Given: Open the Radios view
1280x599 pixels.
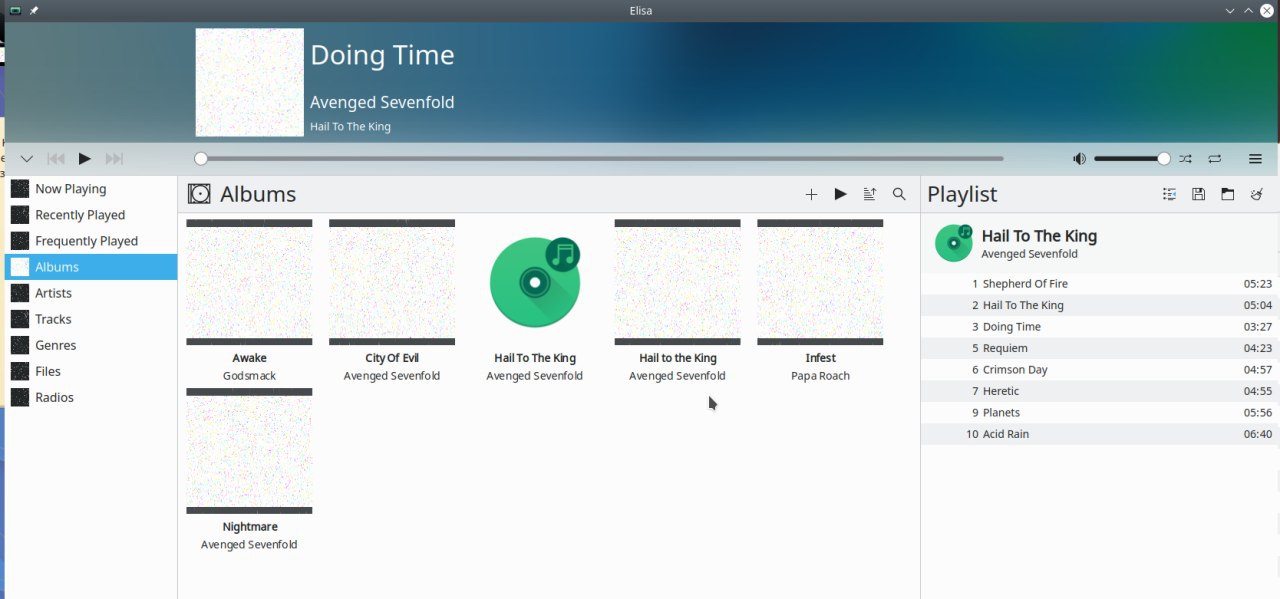Looking at the screenshot, I should click(x=91, y=397).
